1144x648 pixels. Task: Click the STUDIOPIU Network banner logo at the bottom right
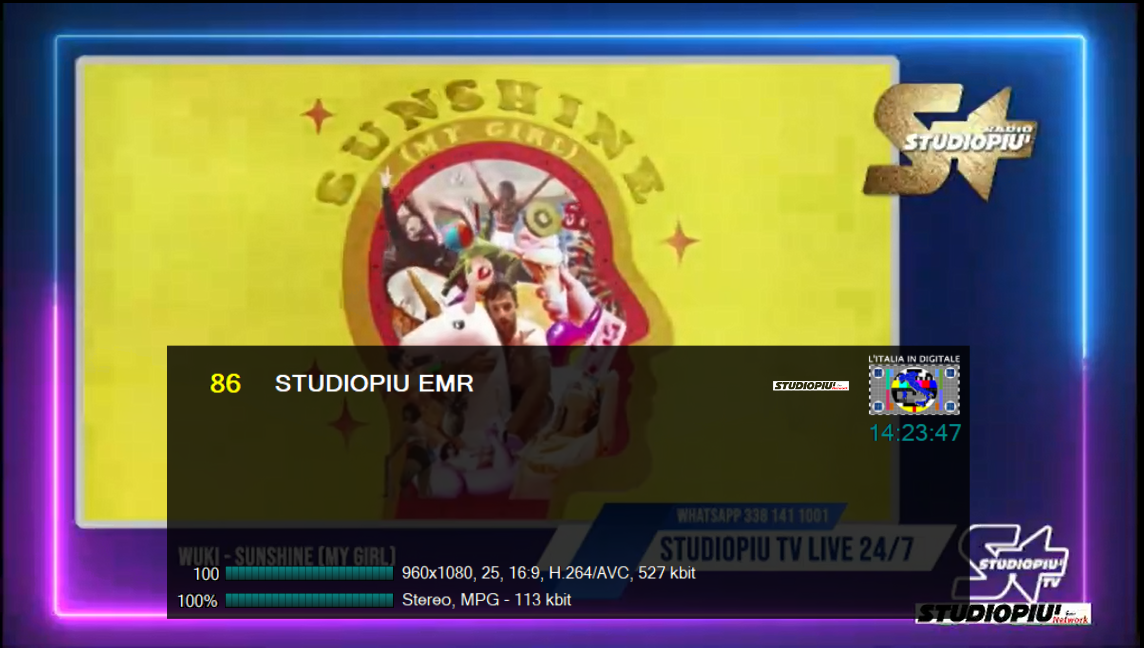(1003, 614)
